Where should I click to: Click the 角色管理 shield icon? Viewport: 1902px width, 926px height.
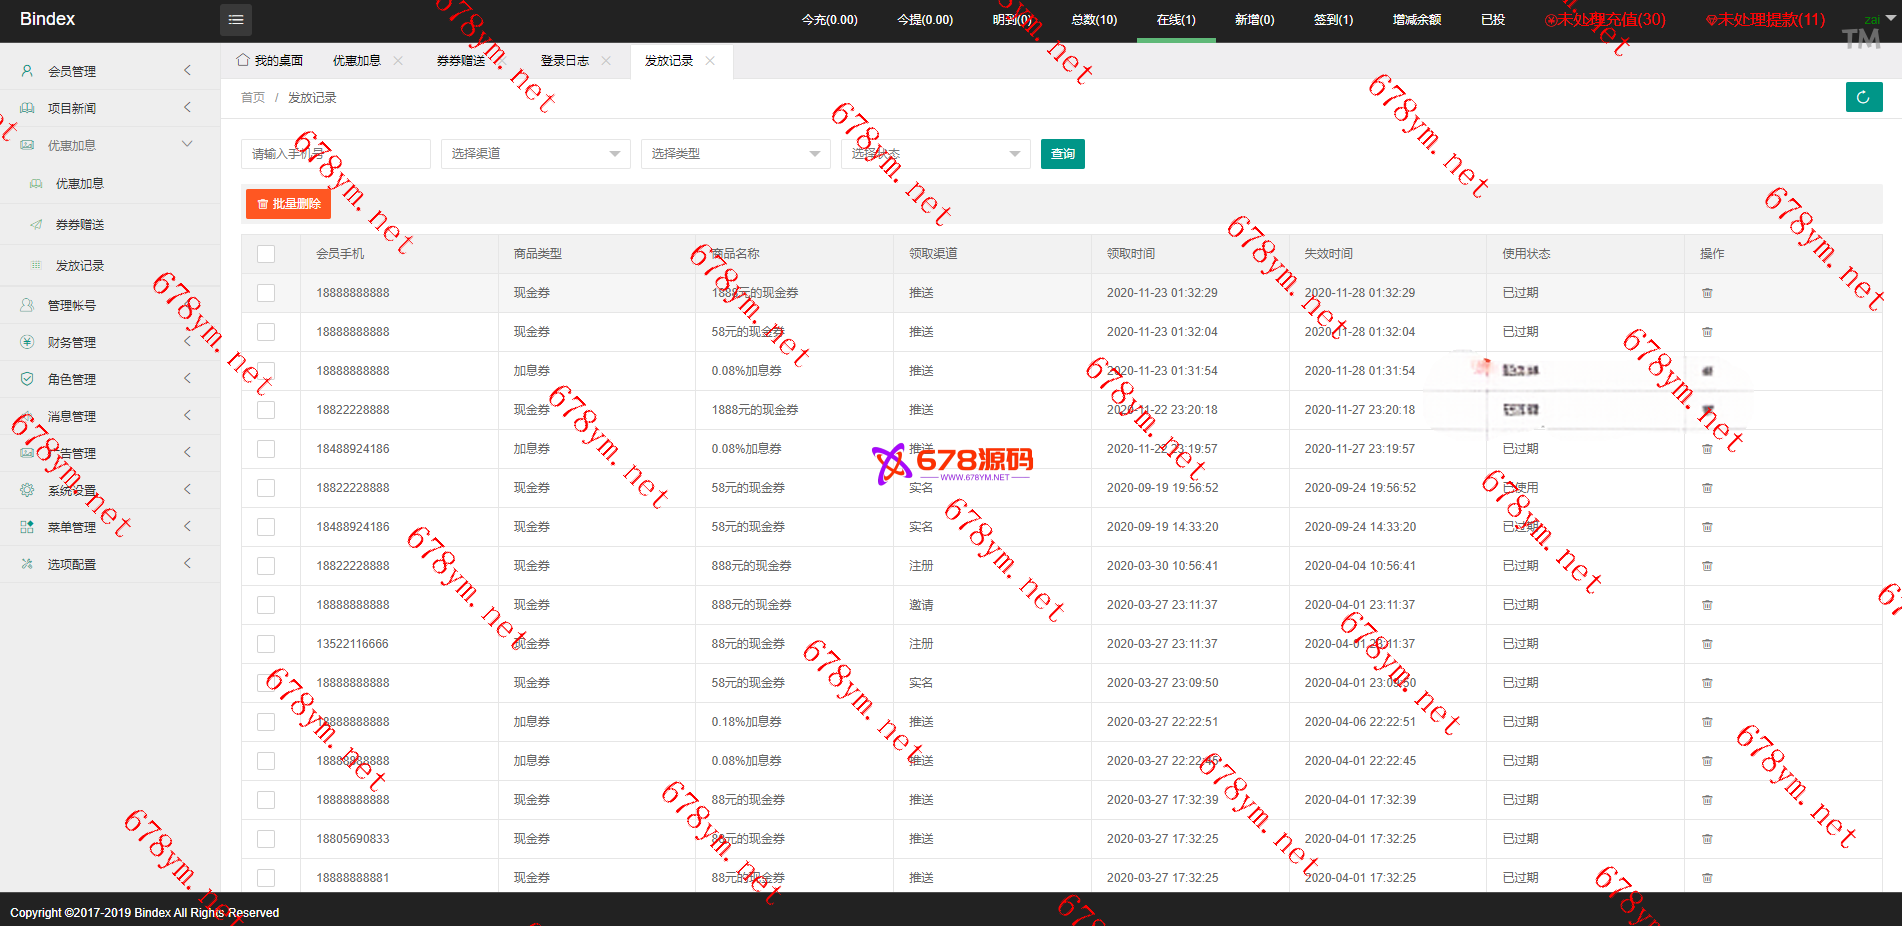point(27,379)
